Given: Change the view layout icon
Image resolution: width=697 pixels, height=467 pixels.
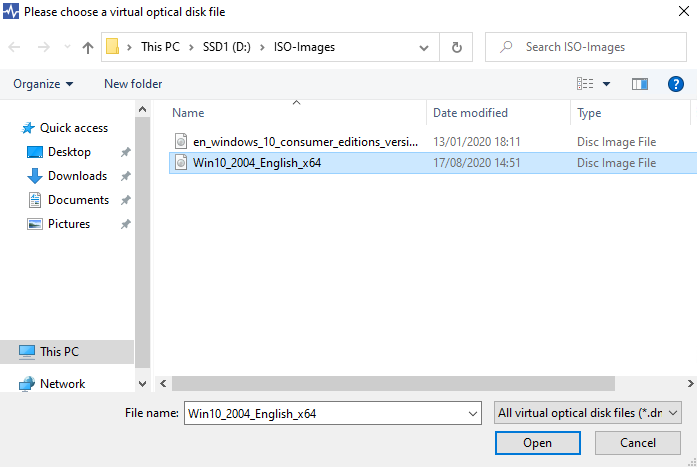Looking at the screenshot, I should (585, 84).
